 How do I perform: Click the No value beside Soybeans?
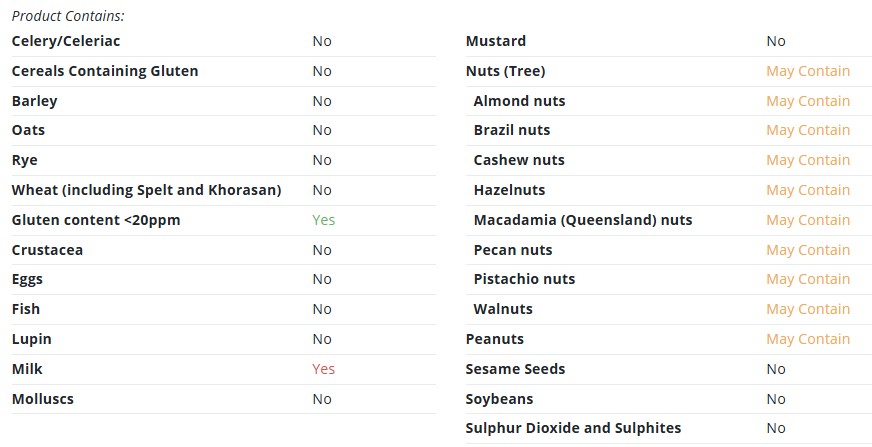pos(776,399)
